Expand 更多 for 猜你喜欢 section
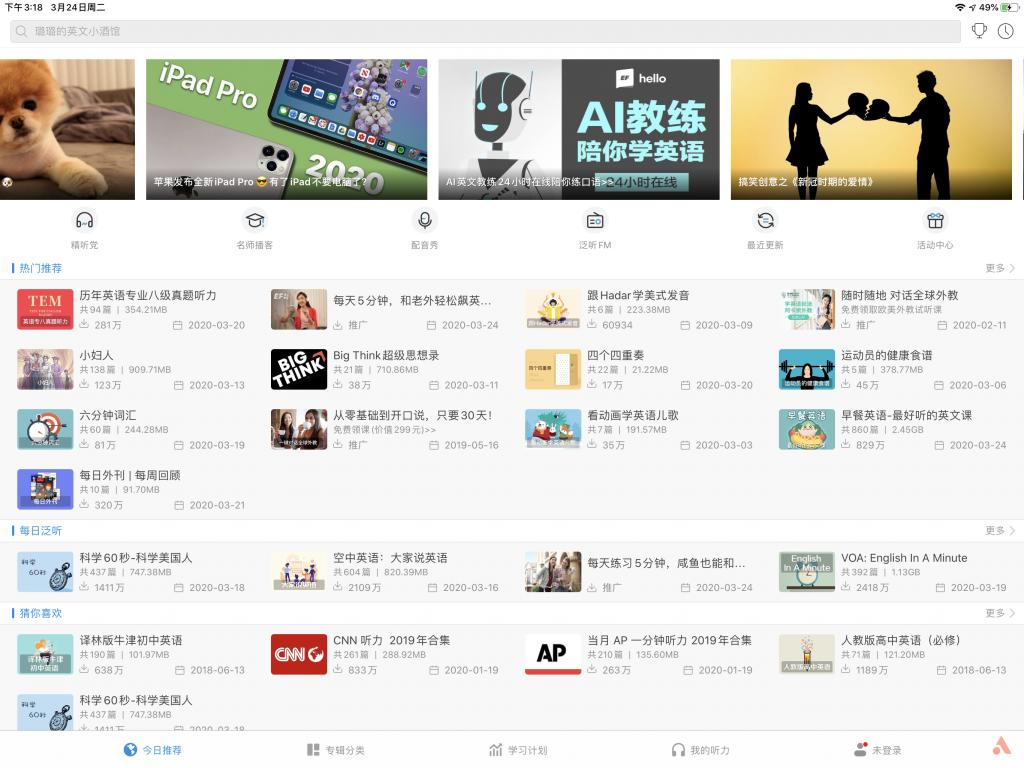Viewport: 1024px width, 768px height. click(1000, 613)
